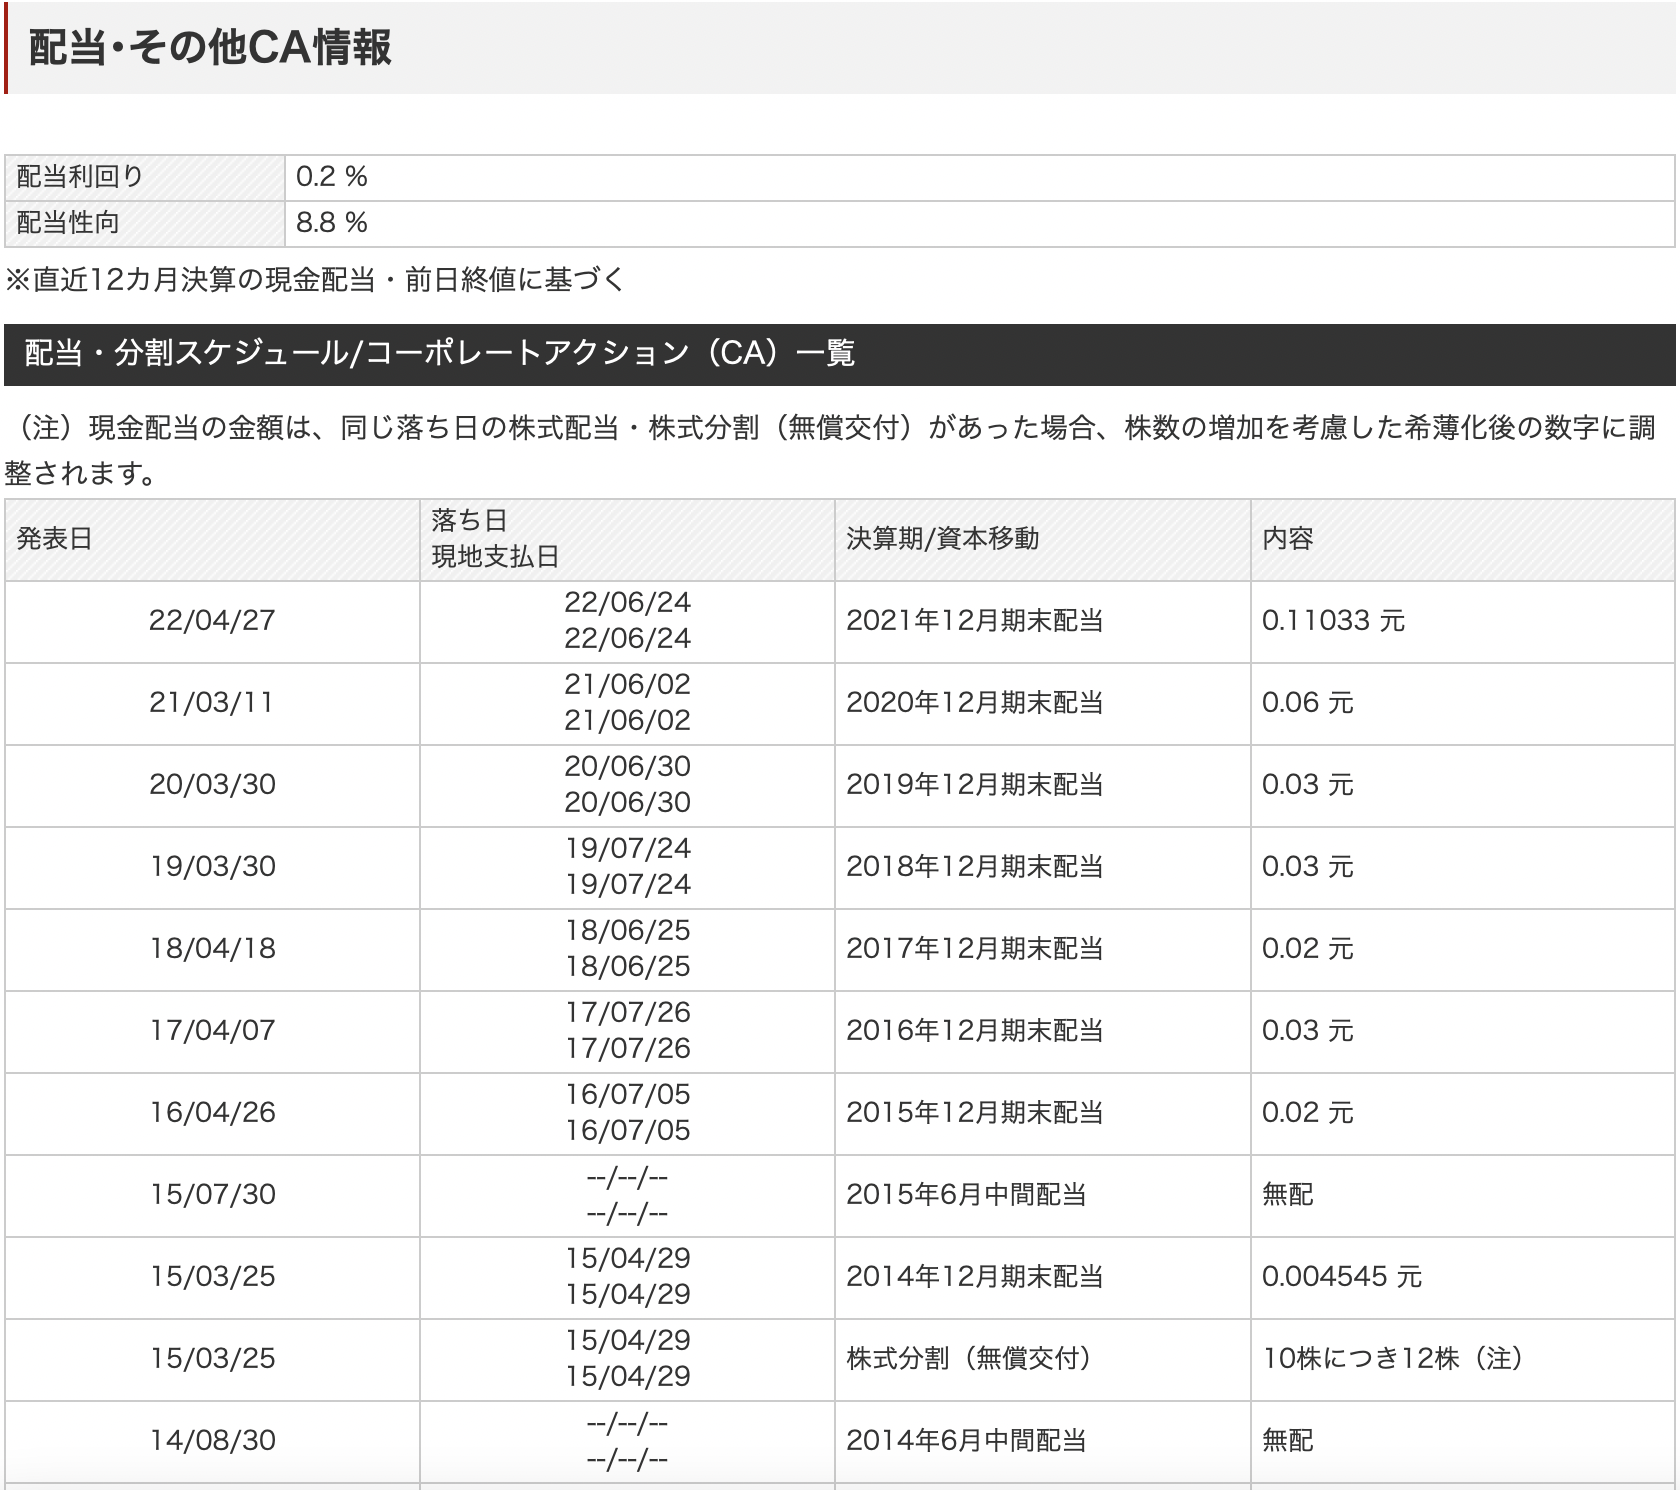The image size is (1680, 1490).
Task: Select the 配当性向 label cell
Action: (145, 223)
